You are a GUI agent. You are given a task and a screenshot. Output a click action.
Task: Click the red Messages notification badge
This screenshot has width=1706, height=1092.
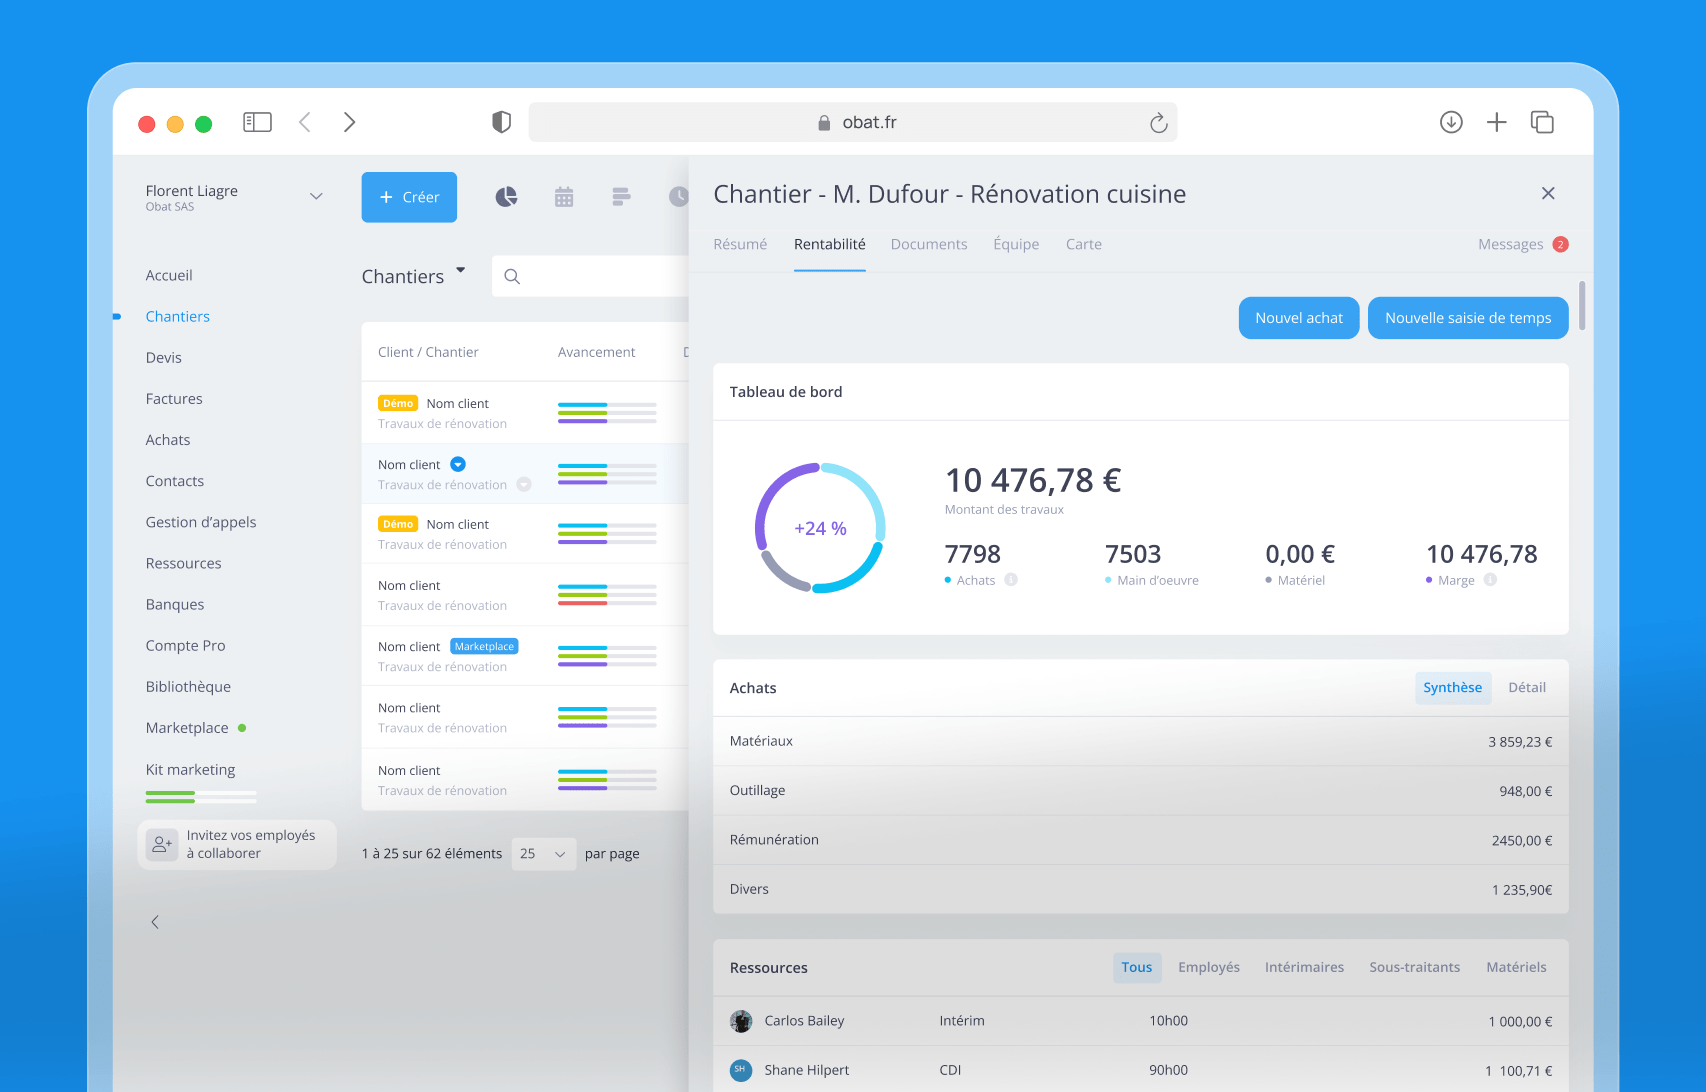[1560, 244]
